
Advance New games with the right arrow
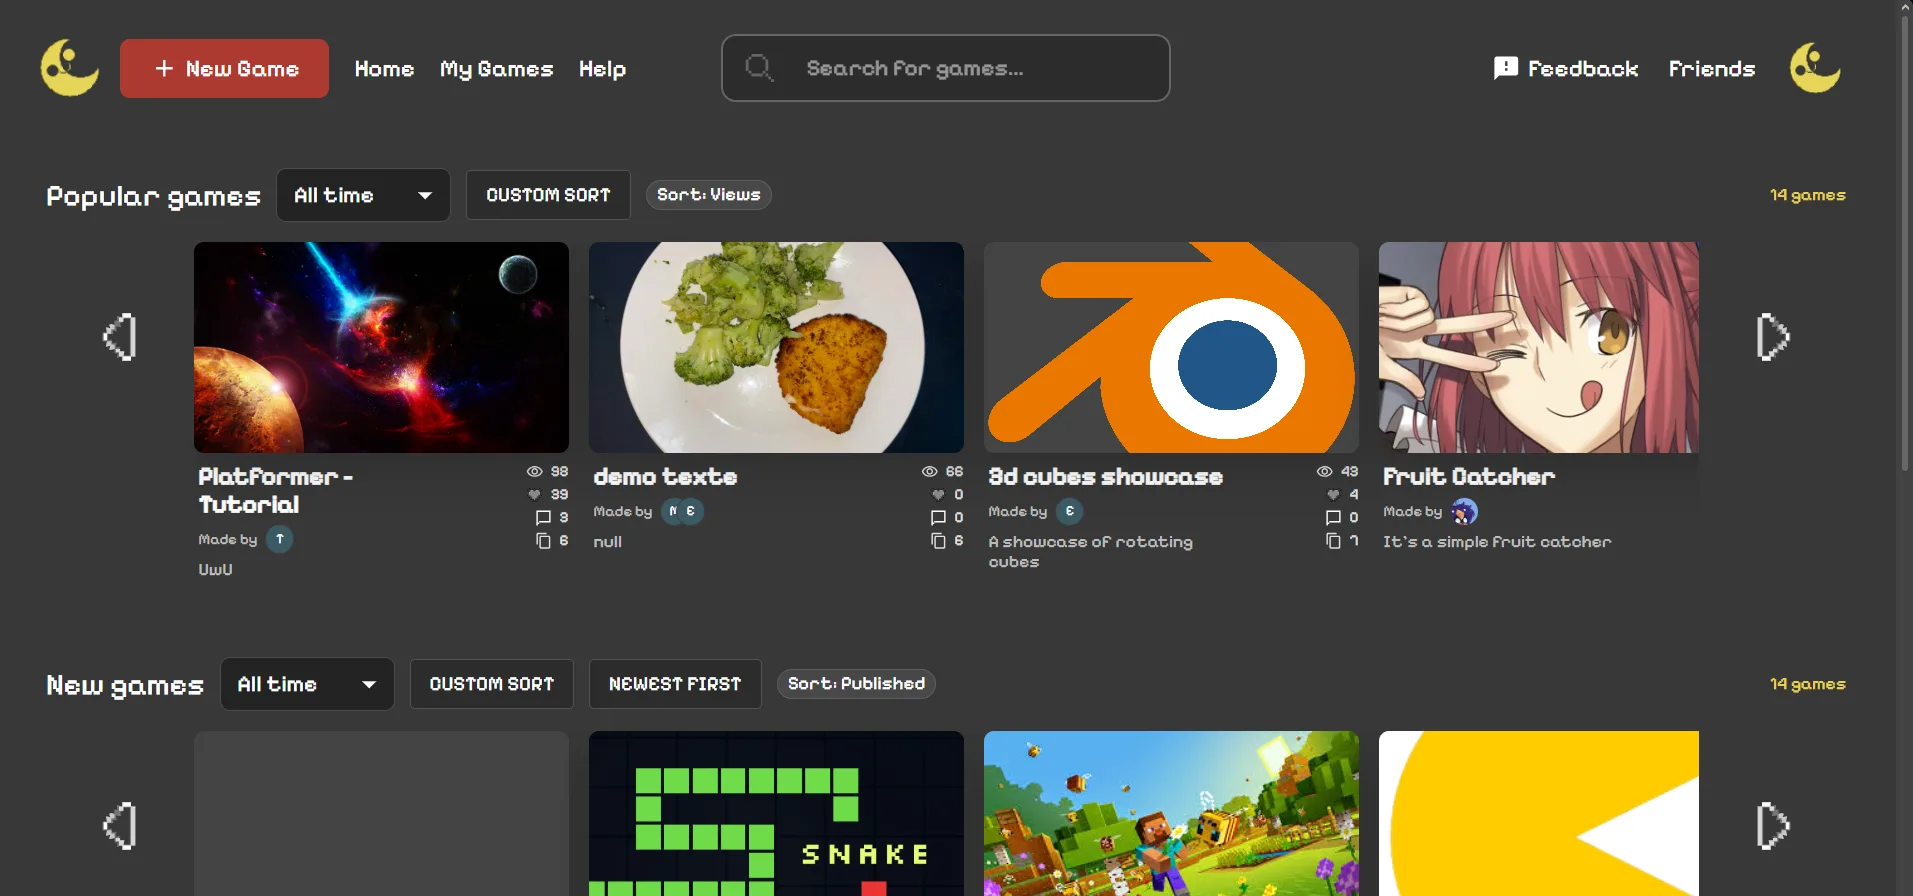[x=1773, y=826]
